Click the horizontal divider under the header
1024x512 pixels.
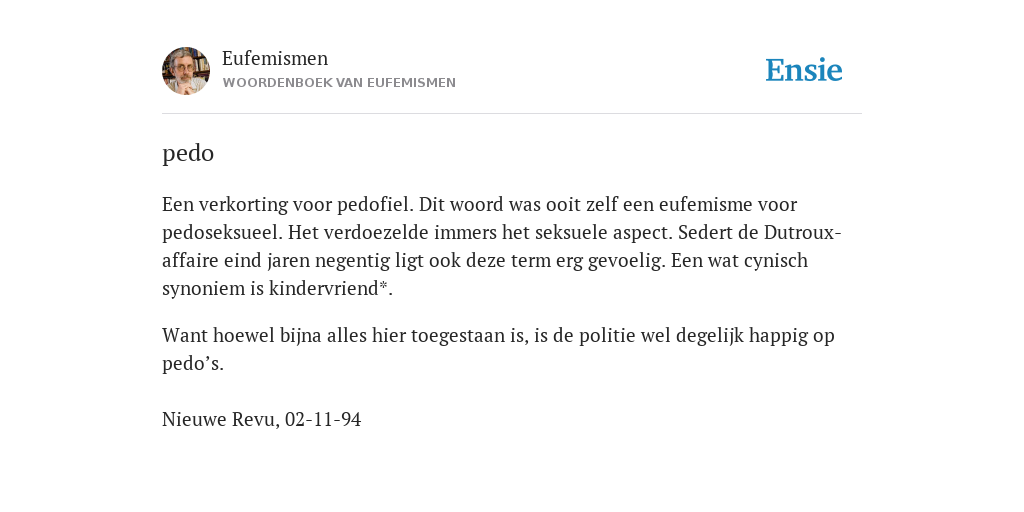tap(512, 114)
